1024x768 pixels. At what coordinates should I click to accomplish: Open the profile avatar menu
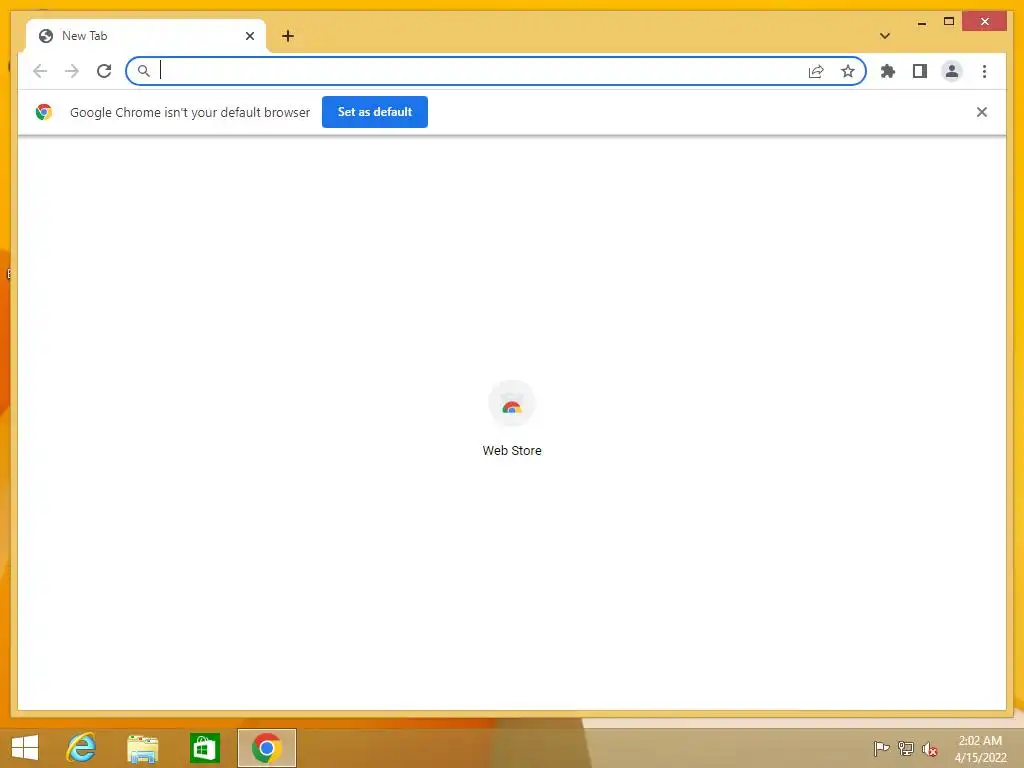952,71
